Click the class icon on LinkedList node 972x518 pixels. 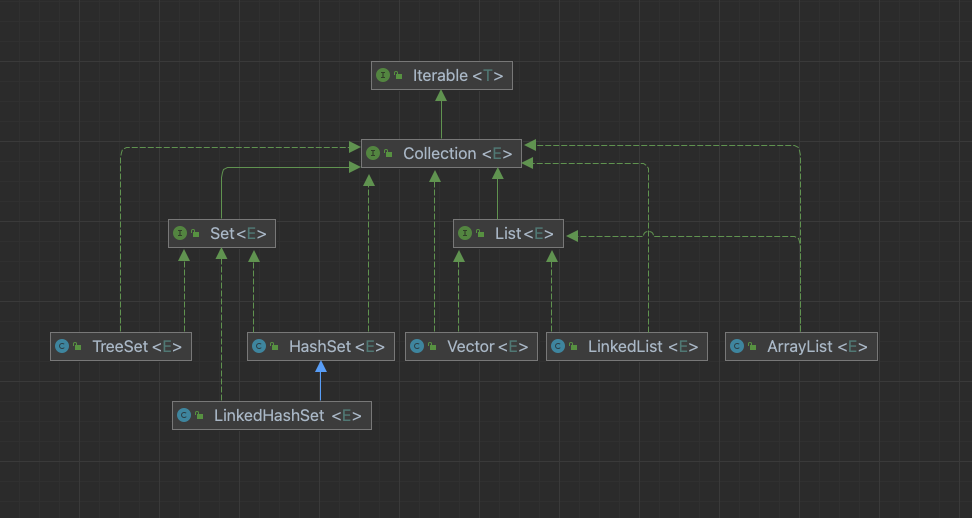click(558, 346)
